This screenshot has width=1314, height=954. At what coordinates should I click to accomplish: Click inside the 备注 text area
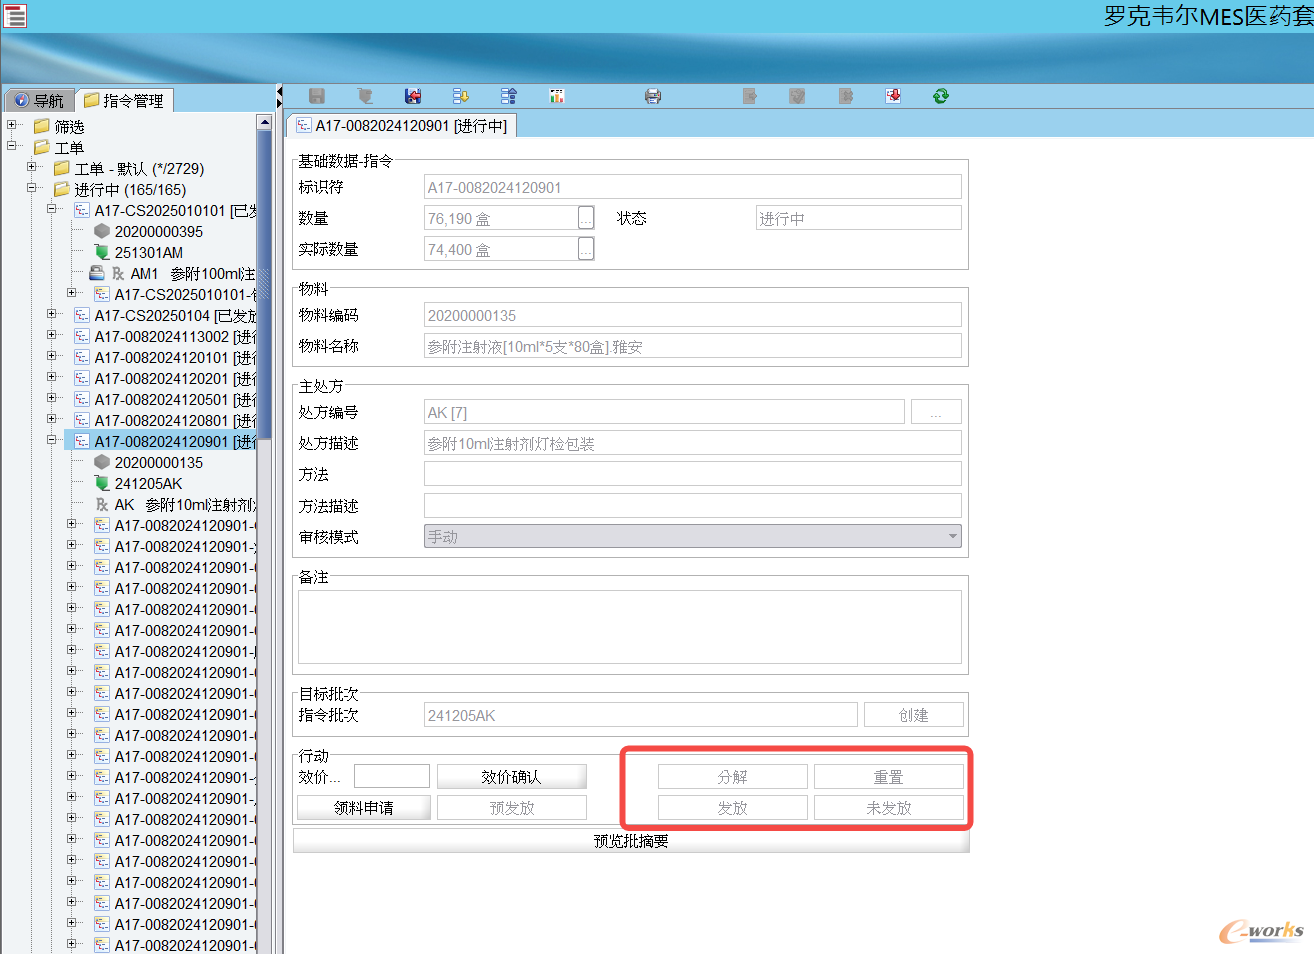630,627
